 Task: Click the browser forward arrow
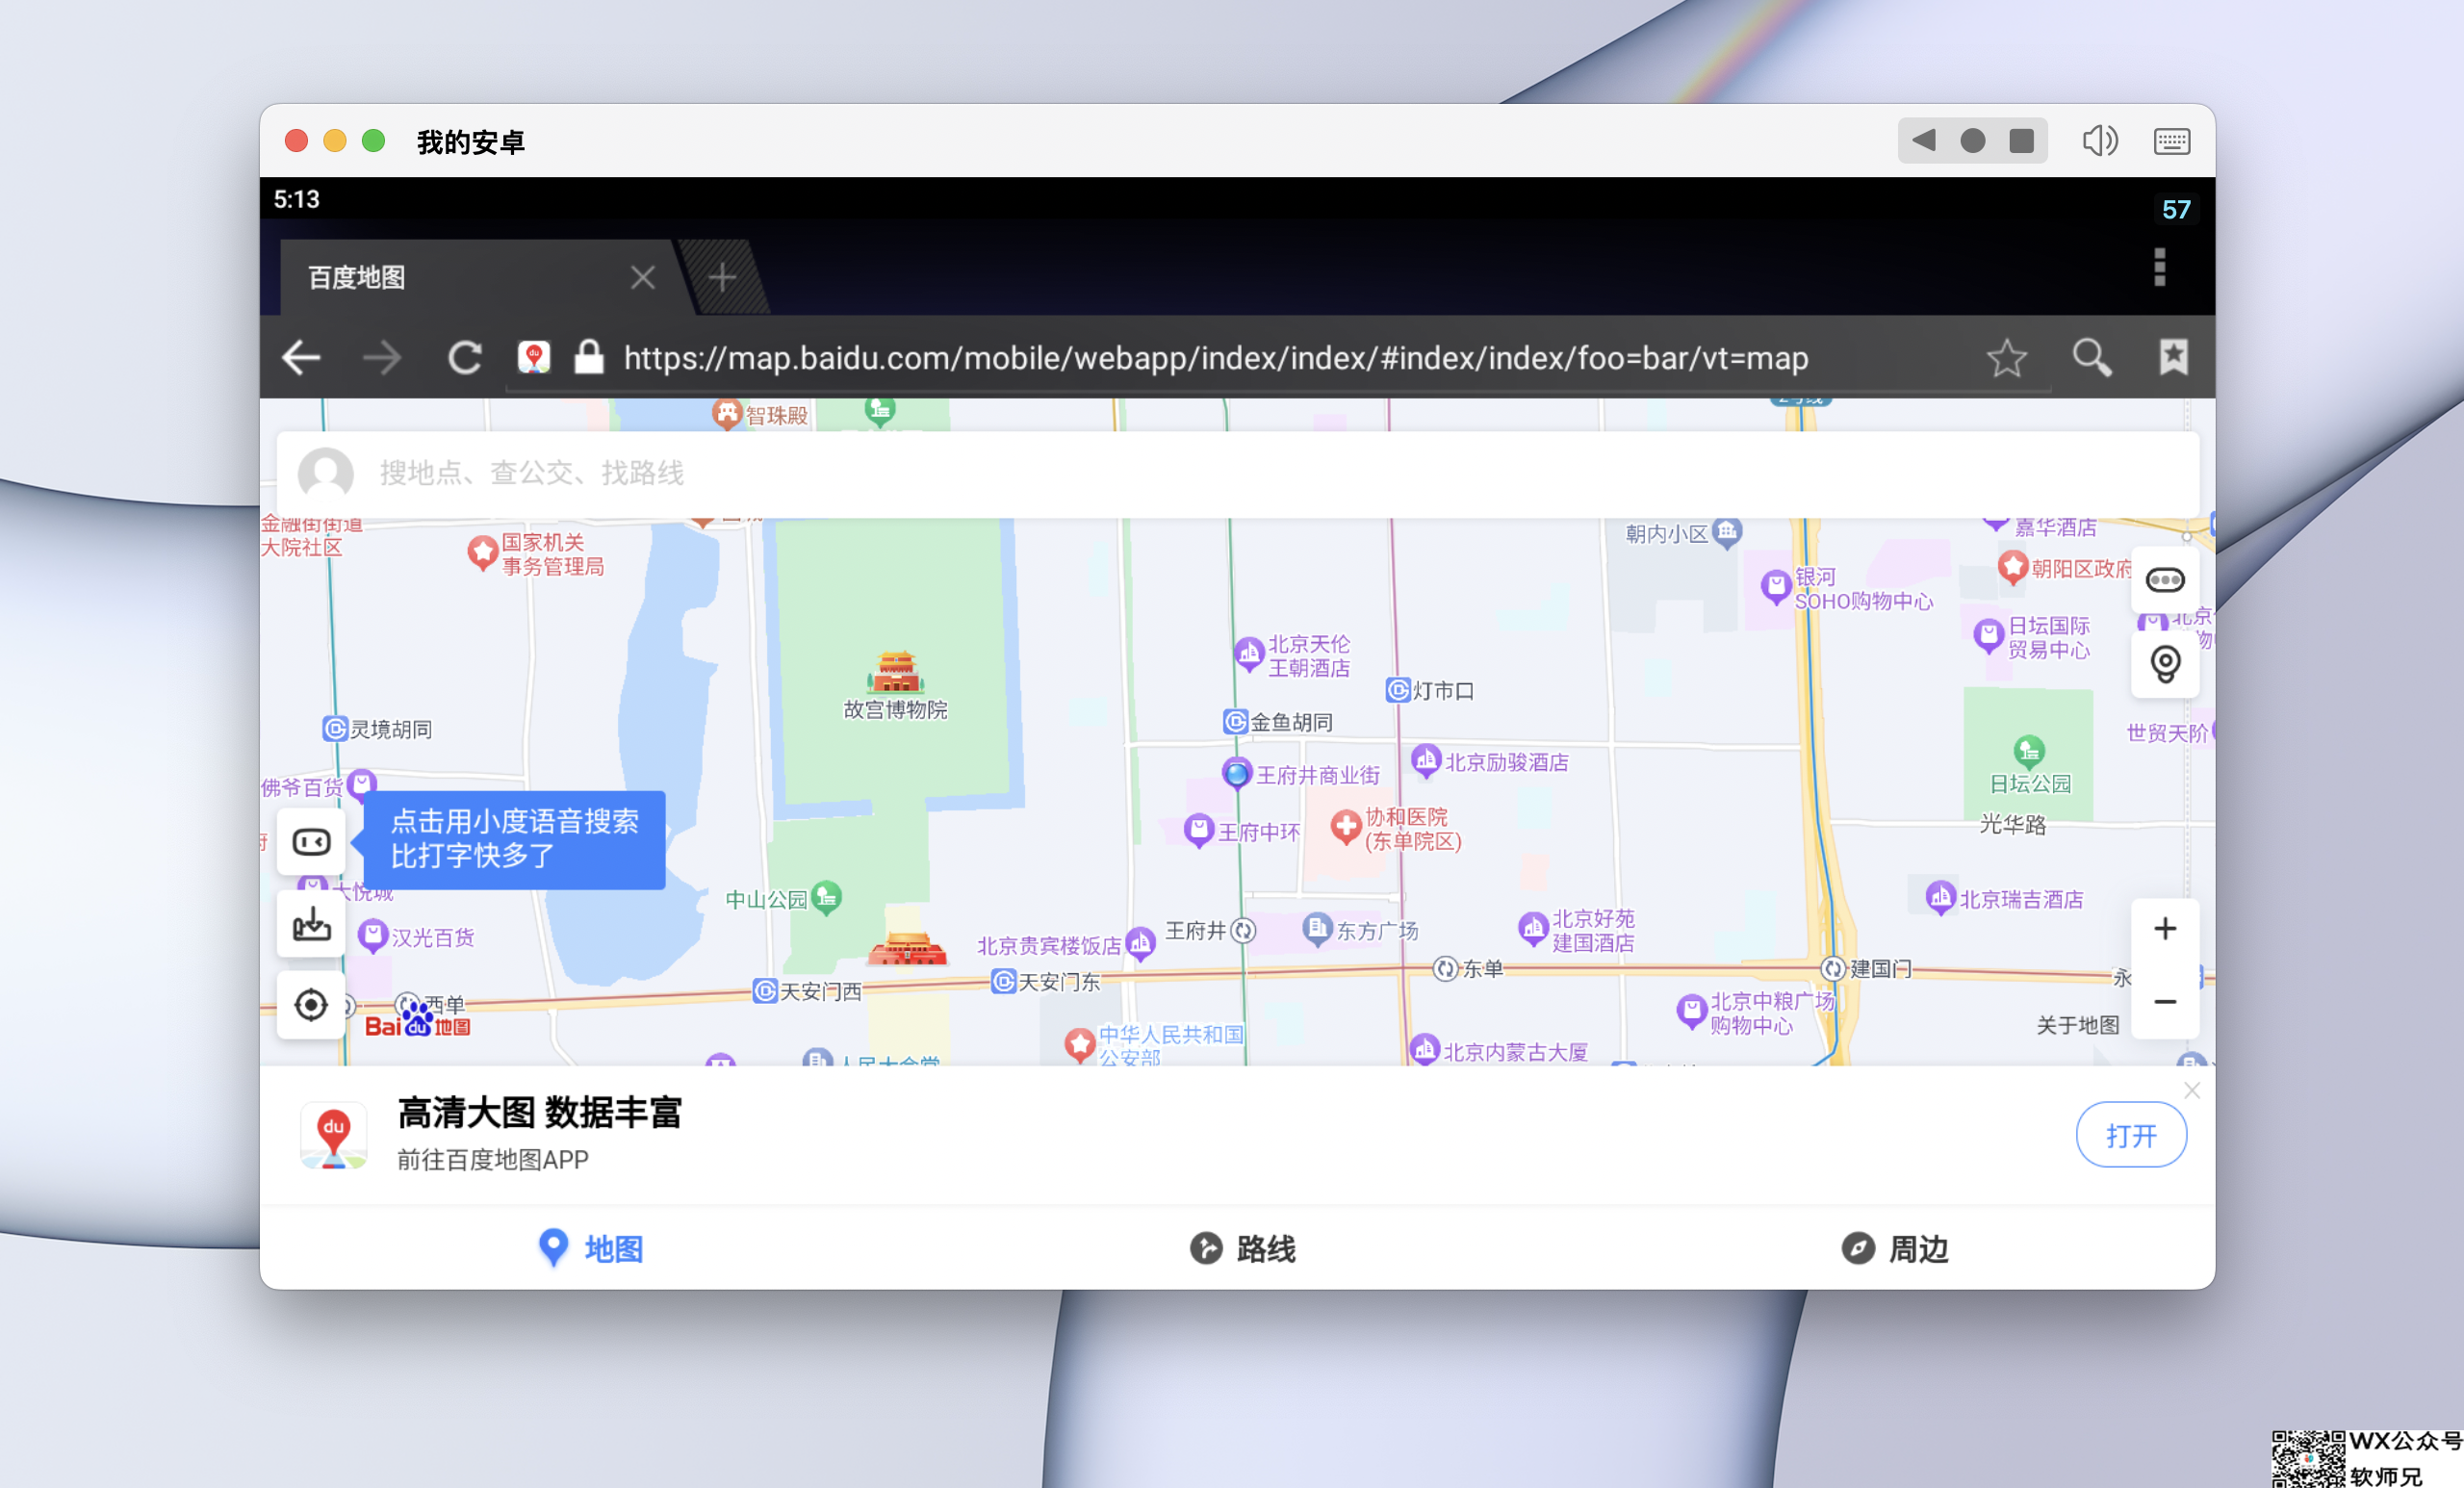[x=382, y=358]
